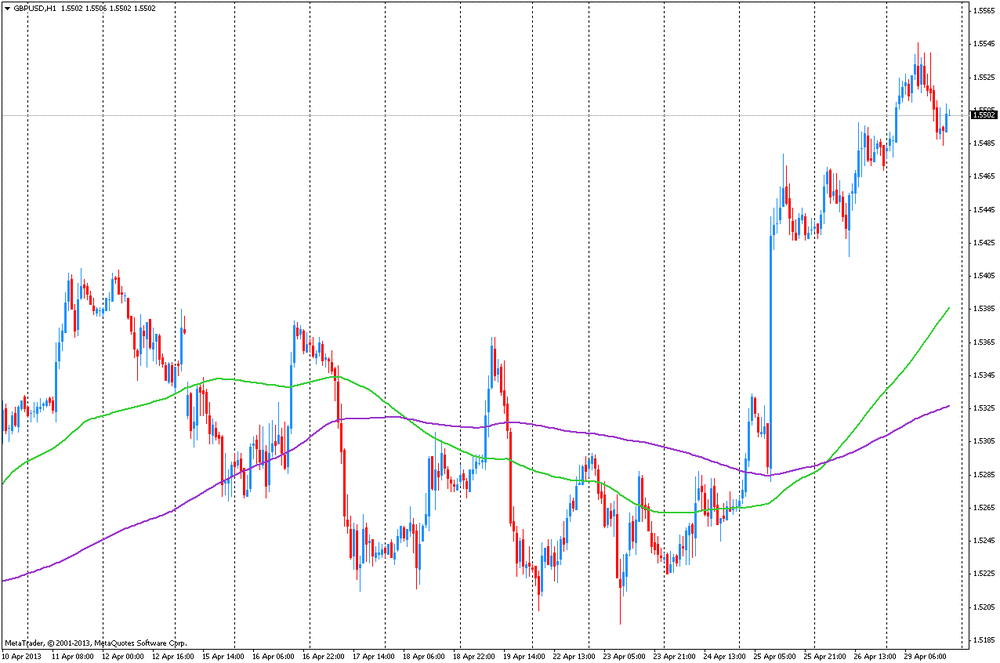
Task: Click the 16 Apr 06:00 time label
Action: coord(273,656)
